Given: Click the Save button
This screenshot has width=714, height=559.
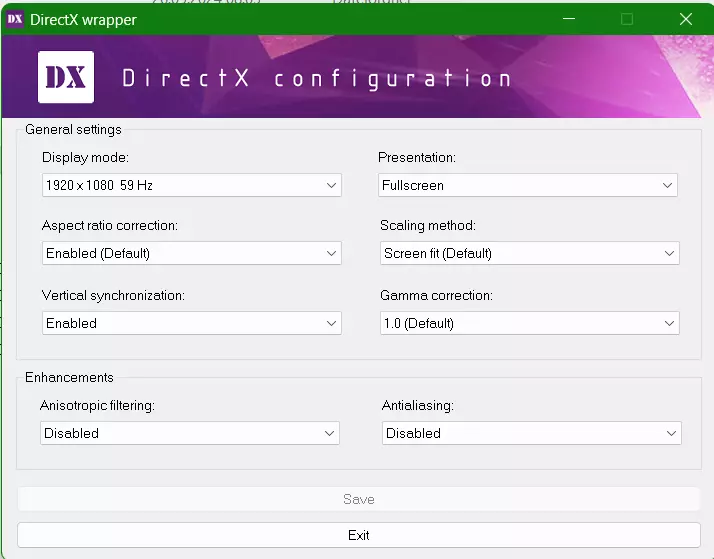Looking at the screenshot, I should pyautogui.click(x=359, y=499).
